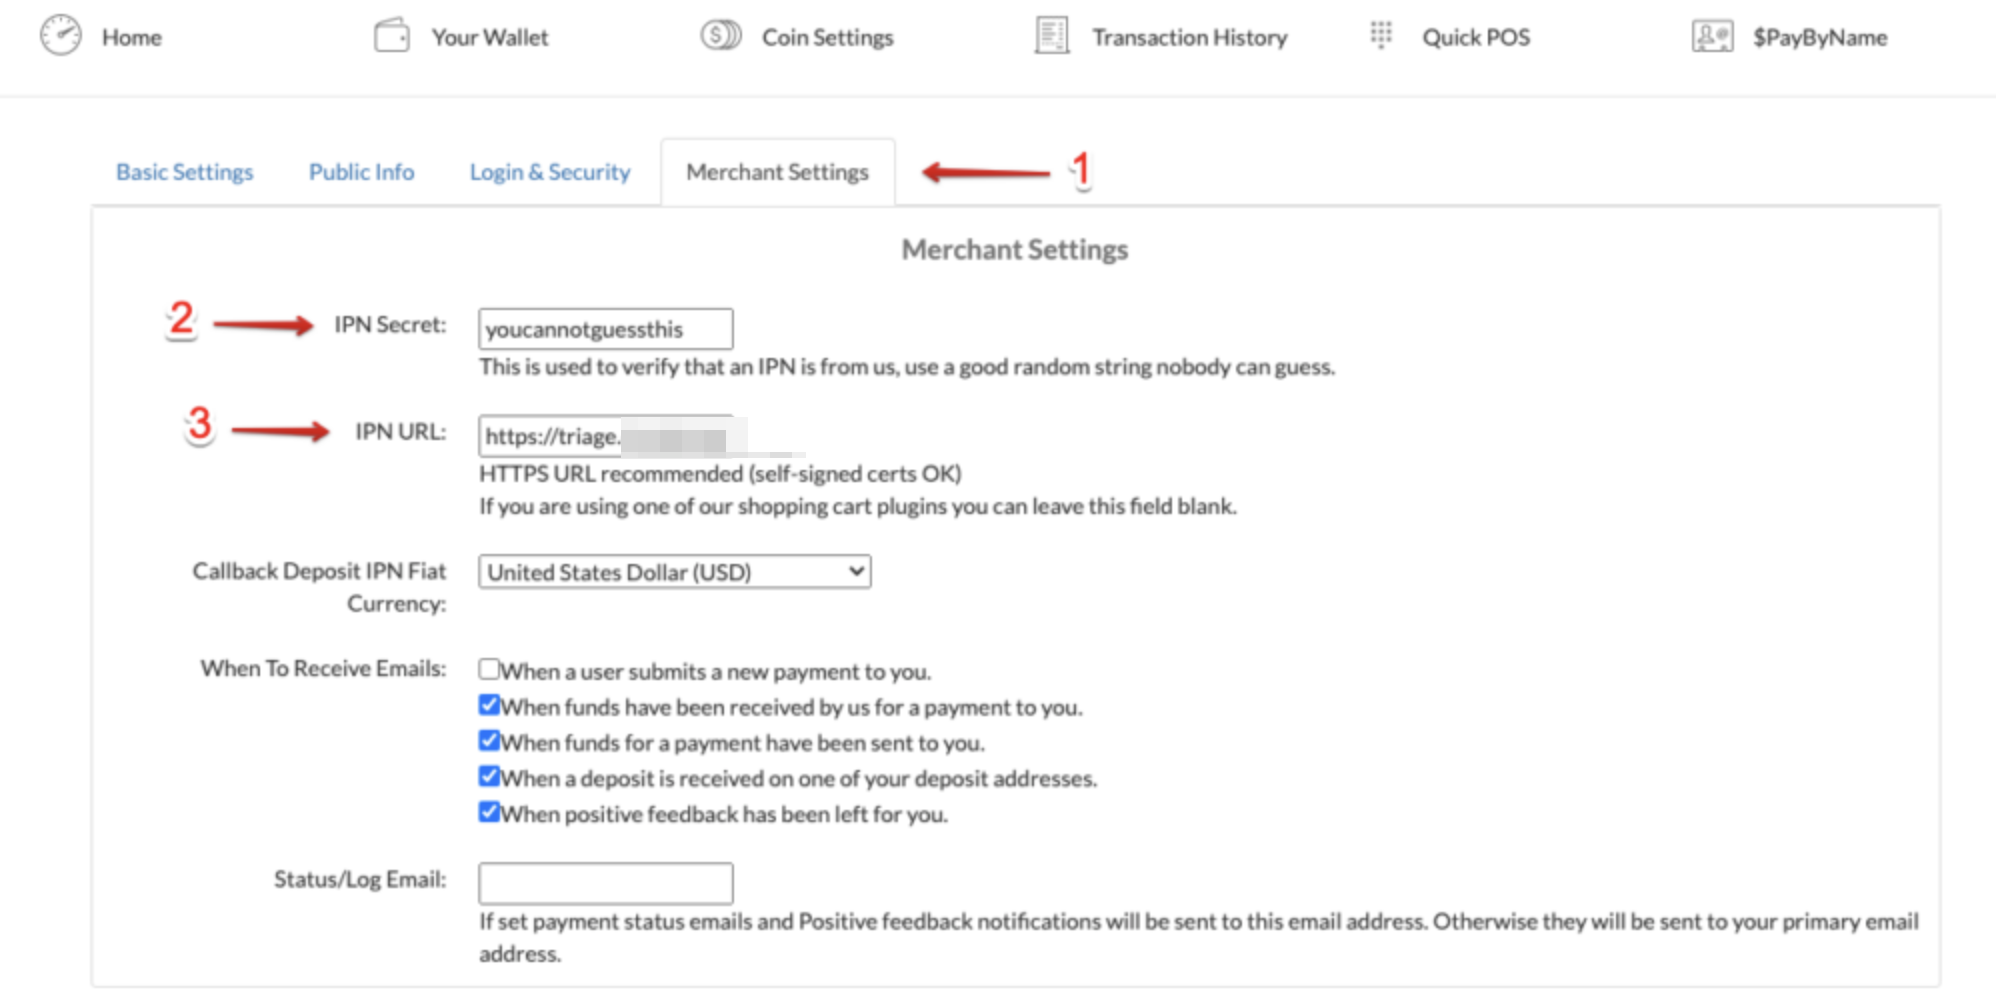Uncheck funds sent to you email option
The image size is (1996, 1002).
pos(489,741)
